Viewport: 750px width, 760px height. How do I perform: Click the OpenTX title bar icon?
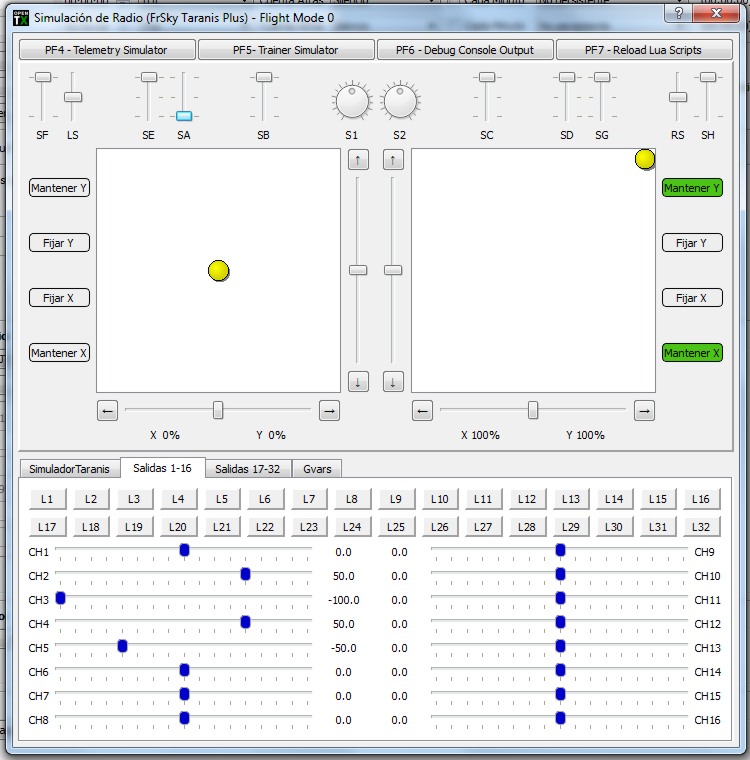click(21, 18)
